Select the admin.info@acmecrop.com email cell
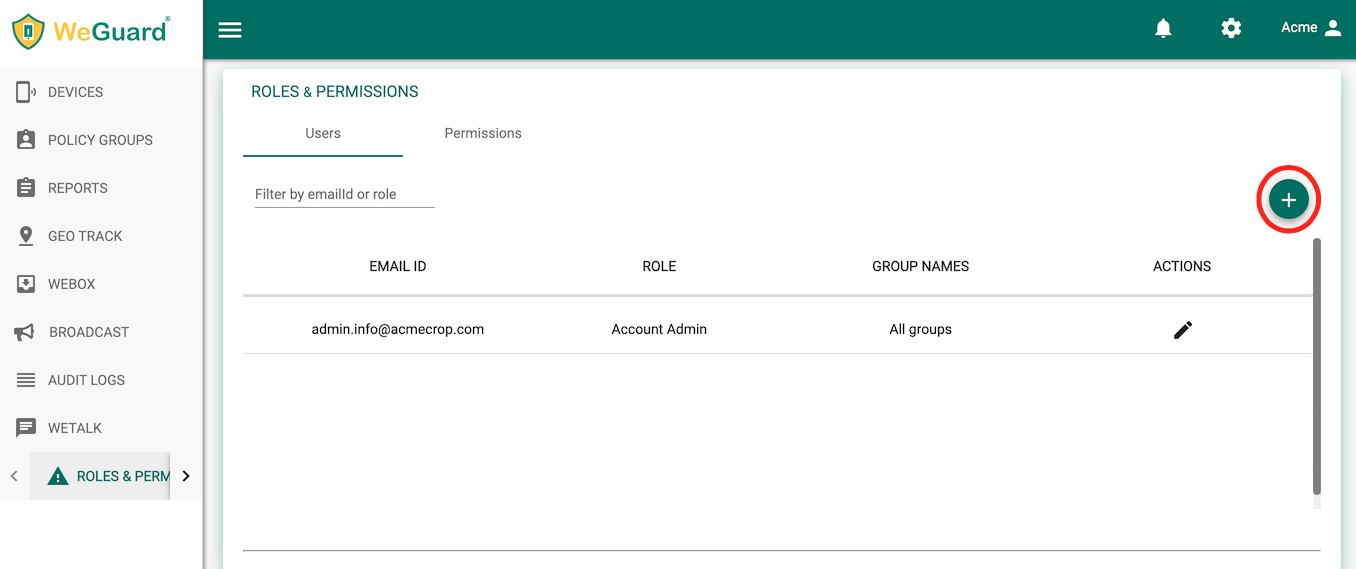The height and width of the screenshot is (569, 1356). pyautogui.click(x=398, y=330)
